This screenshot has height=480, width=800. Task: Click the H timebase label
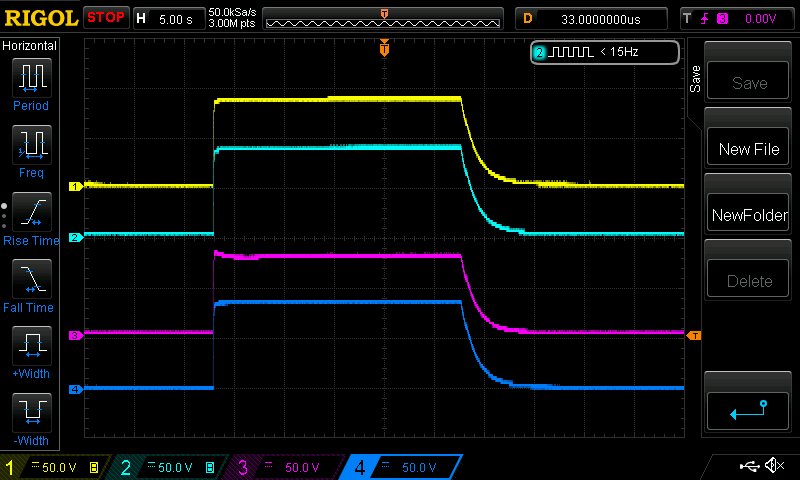tap(141, 19)
